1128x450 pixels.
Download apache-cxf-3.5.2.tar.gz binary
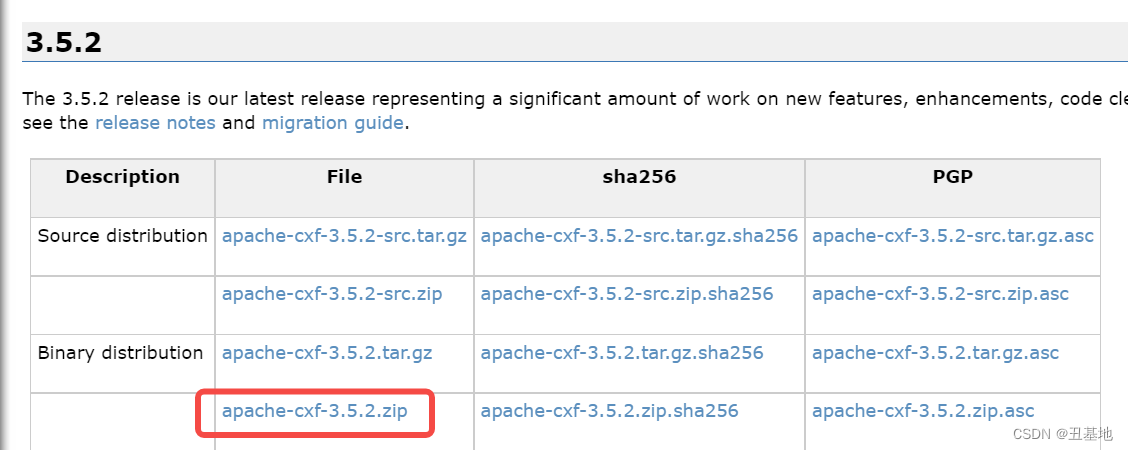327,353
